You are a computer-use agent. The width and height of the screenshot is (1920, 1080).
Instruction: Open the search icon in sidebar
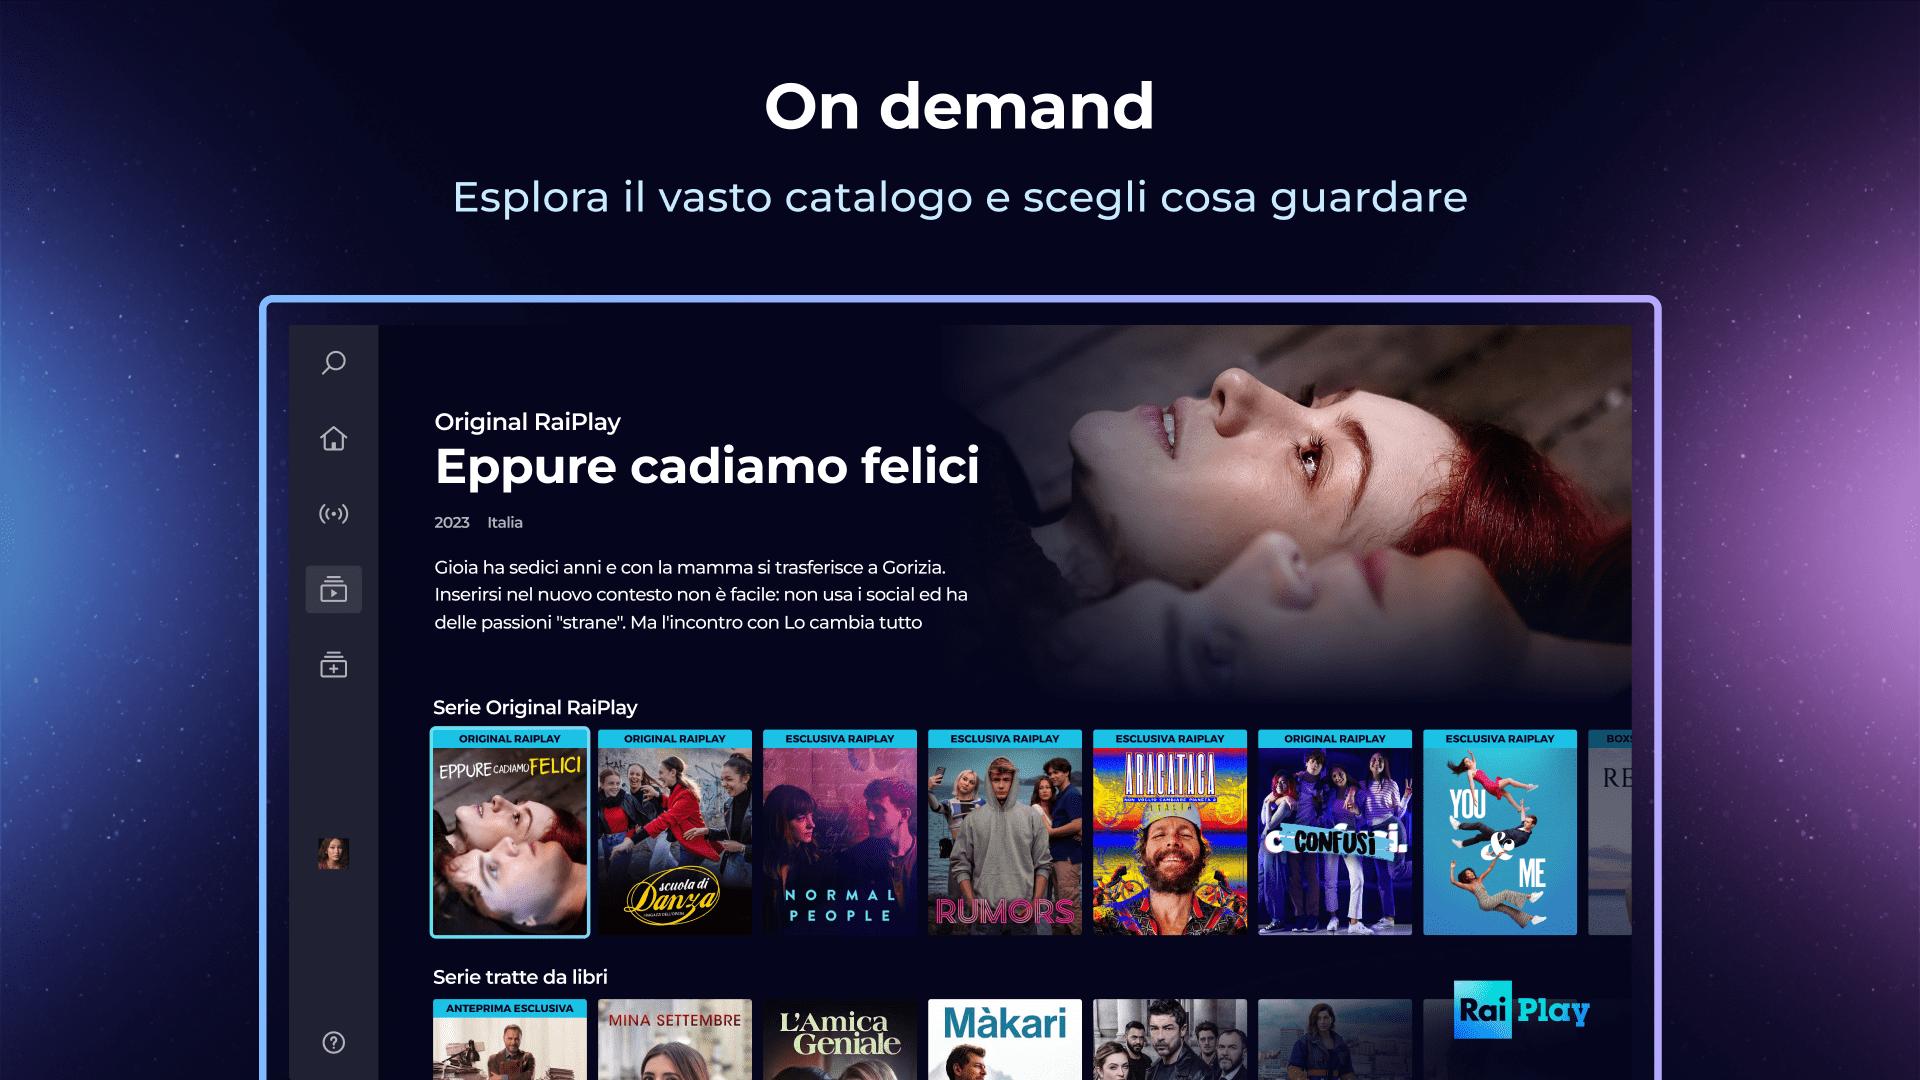point(333,362)
